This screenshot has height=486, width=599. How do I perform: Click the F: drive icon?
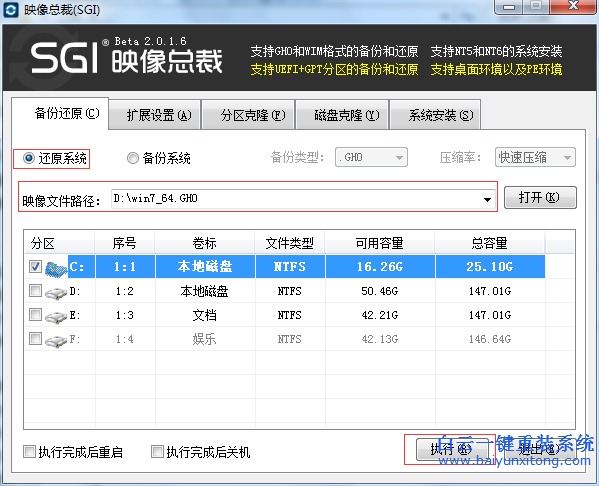pyautogui.click(x=56, y=340)
